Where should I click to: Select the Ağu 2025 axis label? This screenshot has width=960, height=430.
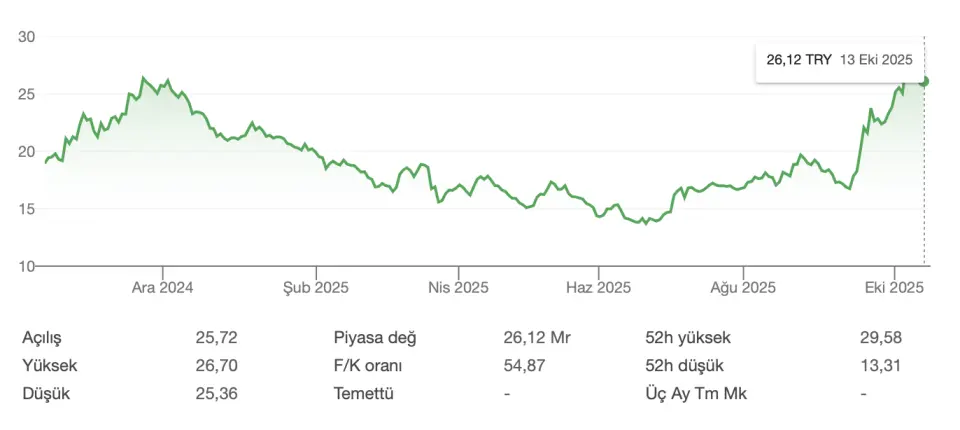tap(743, 288)
